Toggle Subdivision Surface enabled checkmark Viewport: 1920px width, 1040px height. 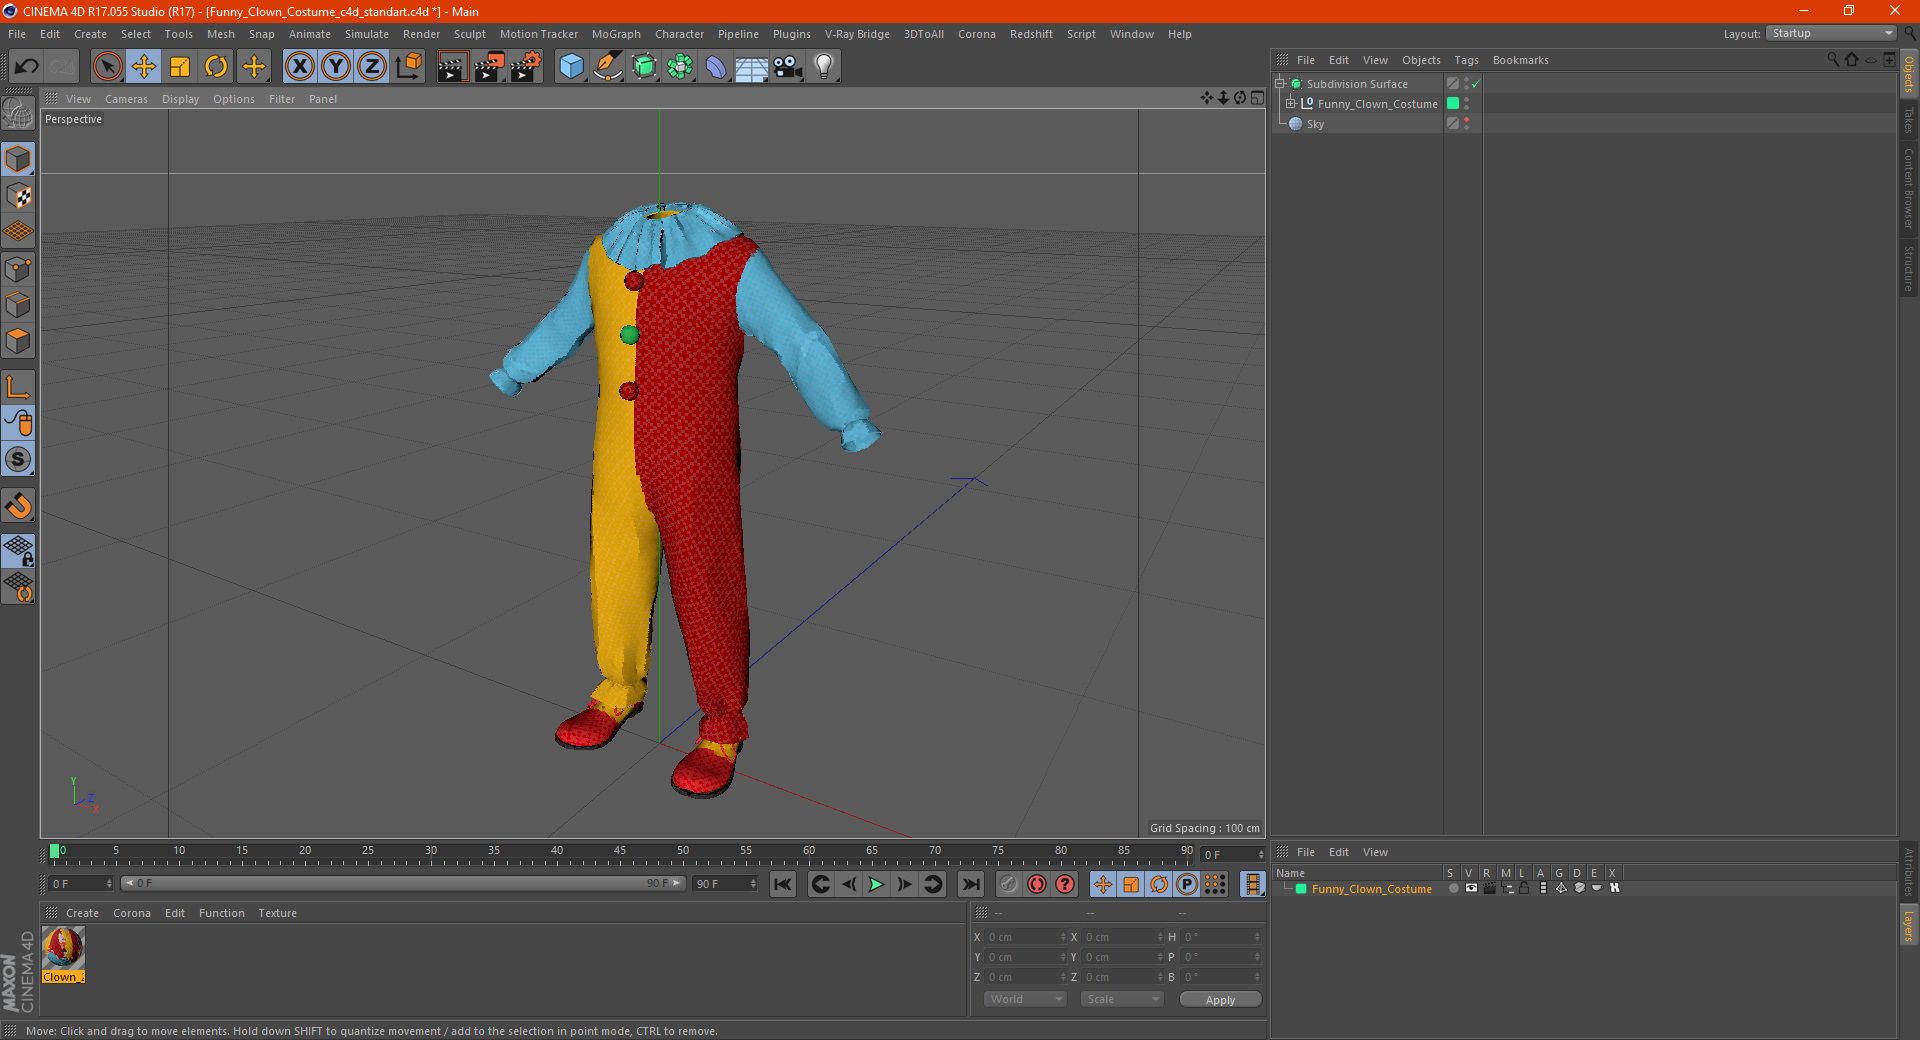pos(1475,84)
